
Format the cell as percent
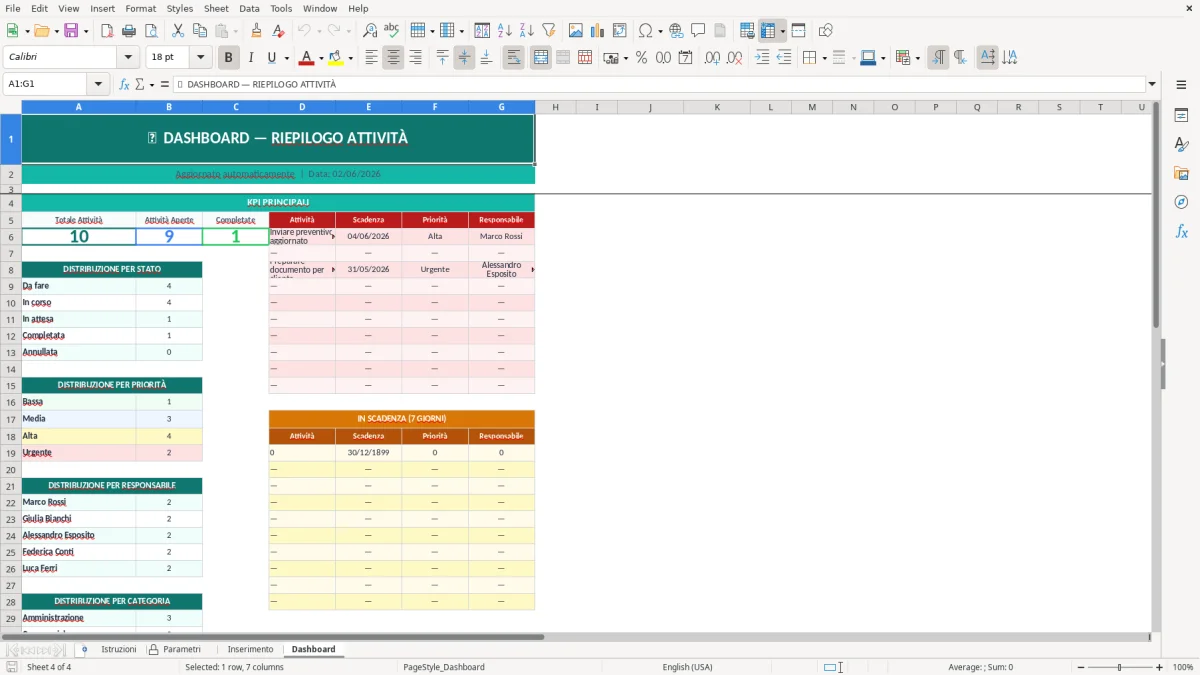[x=641, y=58]
